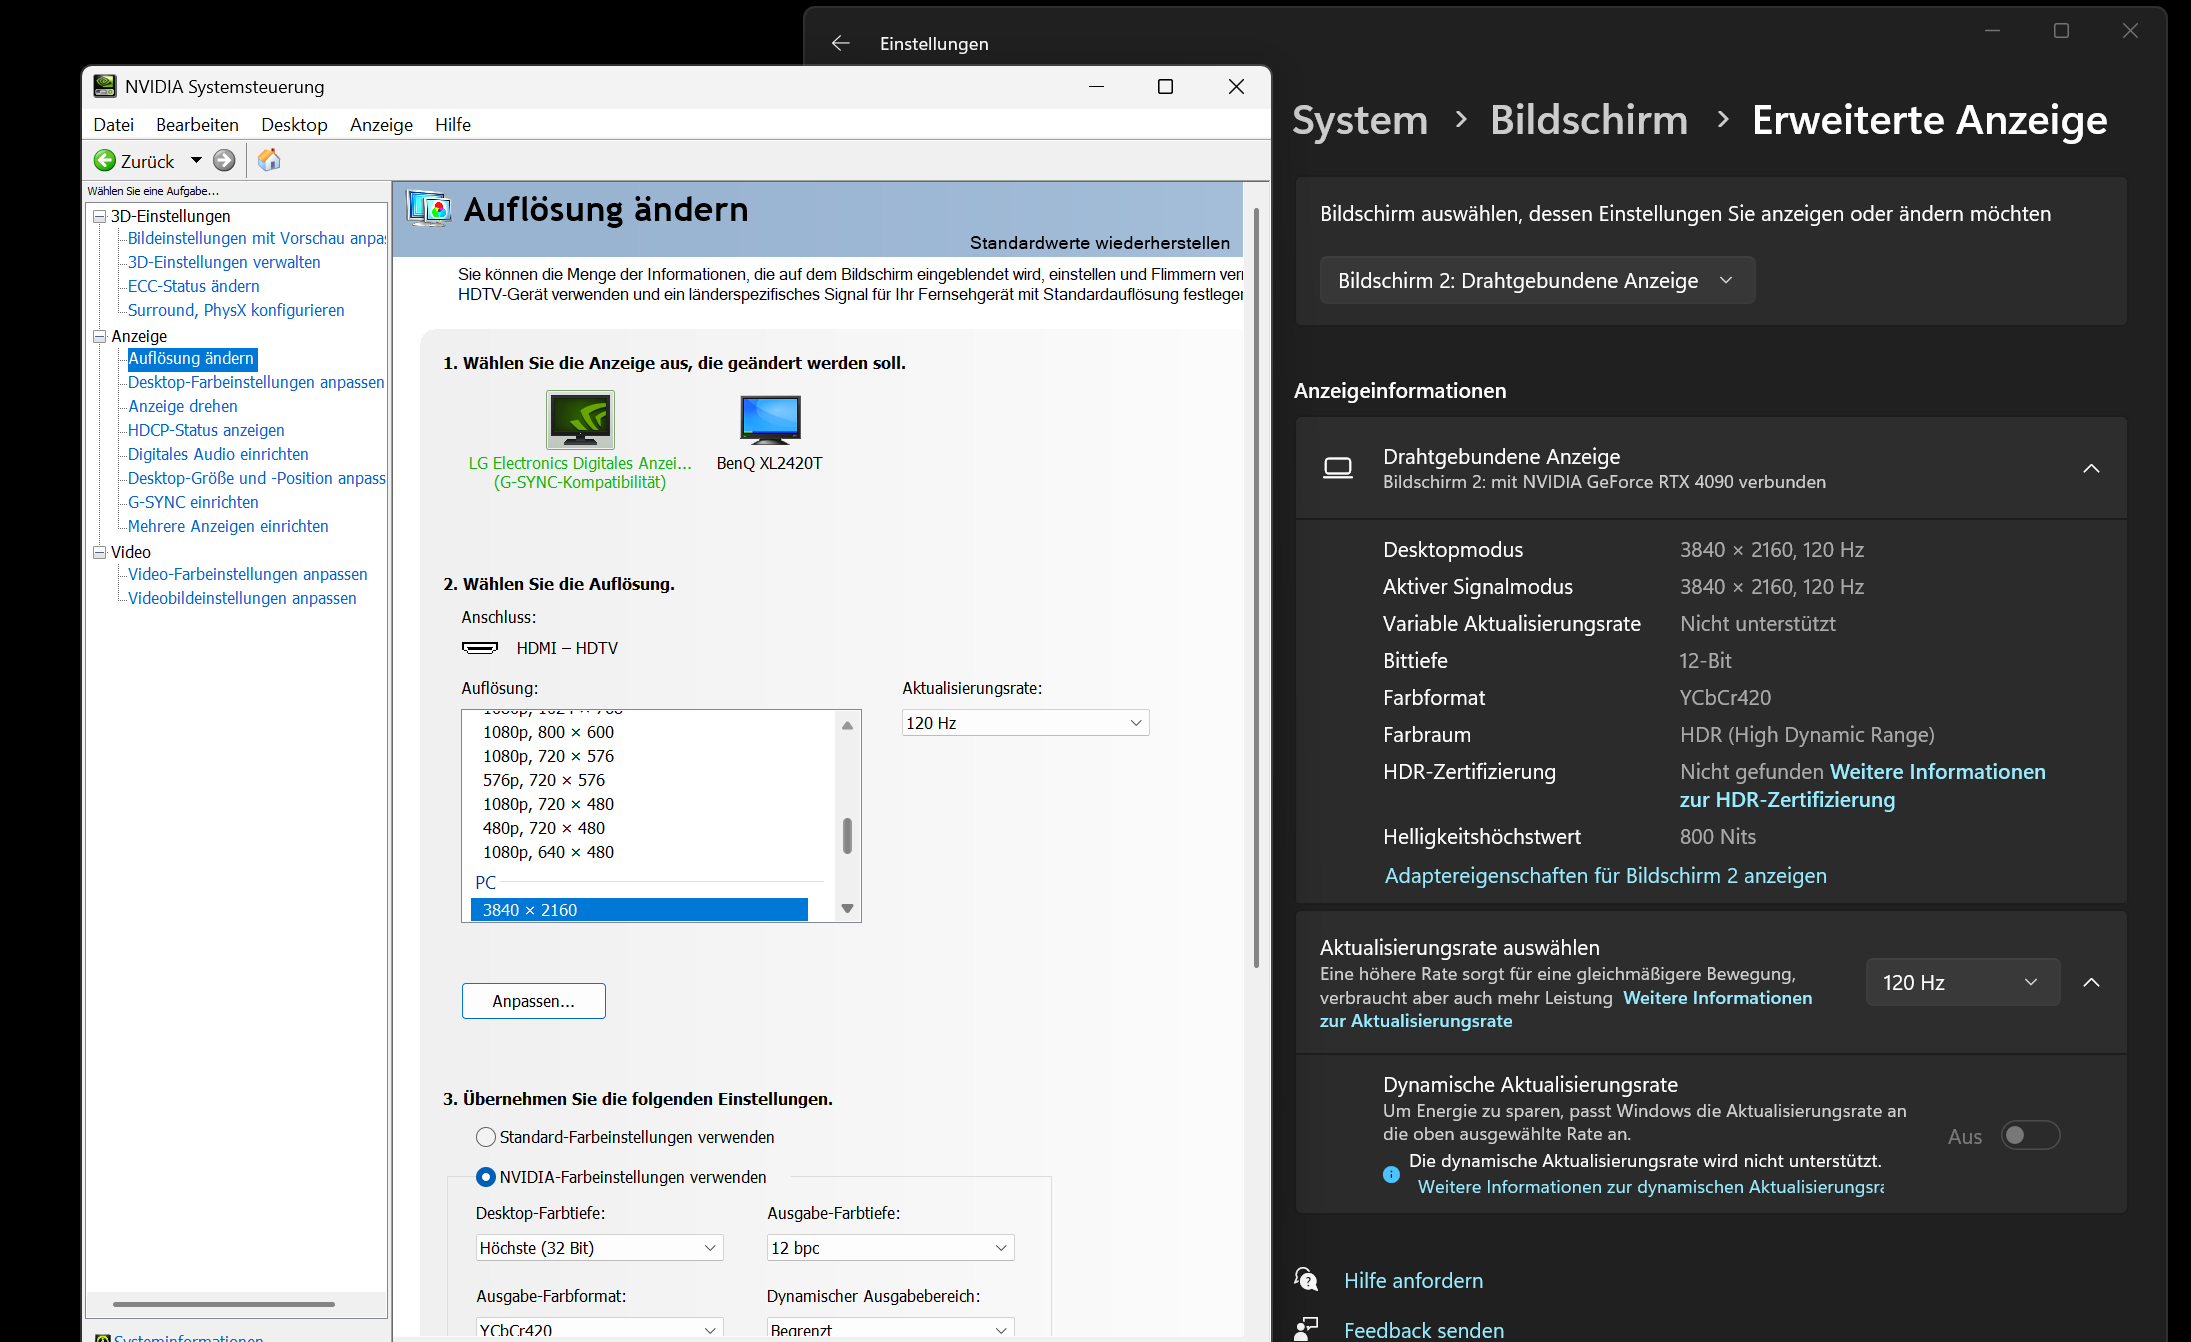The width and height of the screenshot is (2191, 1342).
Task: Click the home icon in NVIDIA toolbar
Action: (269, 160)
